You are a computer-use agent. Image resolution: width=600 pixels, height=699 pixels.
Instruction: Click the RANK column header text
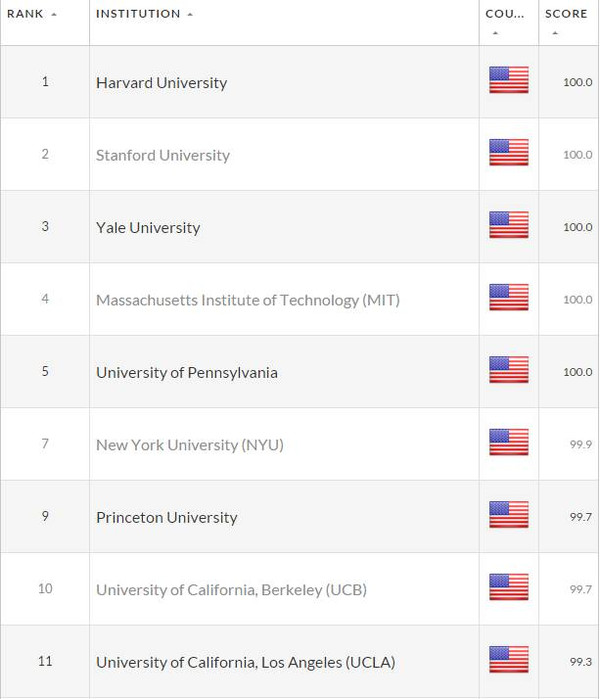25,14
